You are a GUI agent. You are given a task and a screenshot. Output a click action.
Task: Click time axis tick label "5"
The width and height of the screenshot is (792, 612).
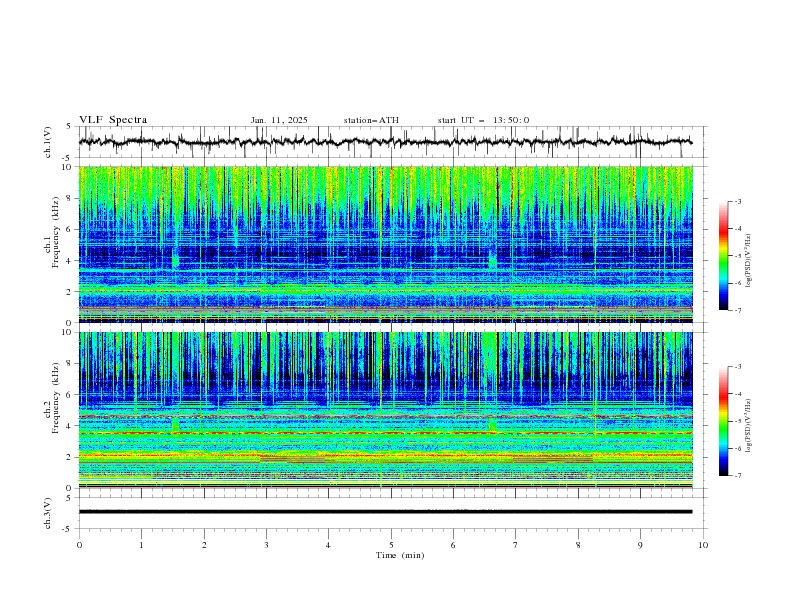coord(391,545)
